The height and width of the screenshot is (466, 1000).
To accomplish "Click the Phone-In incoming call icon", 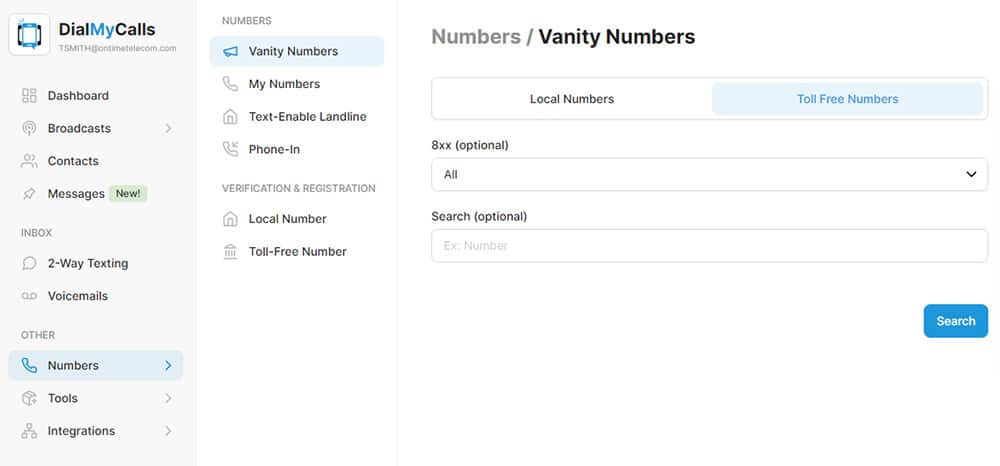I will [x=231, y=150].
